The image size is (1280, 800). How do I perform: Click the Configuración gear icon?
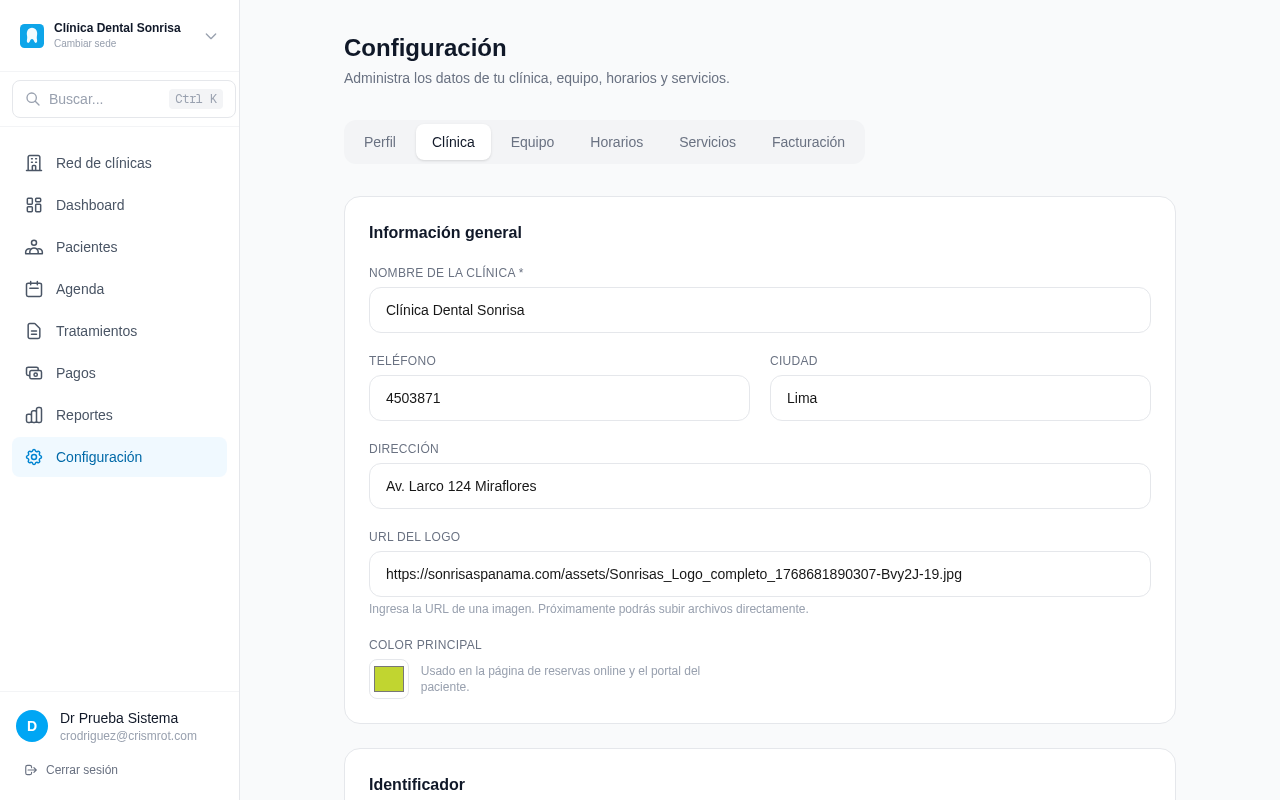tap(34, 457)
